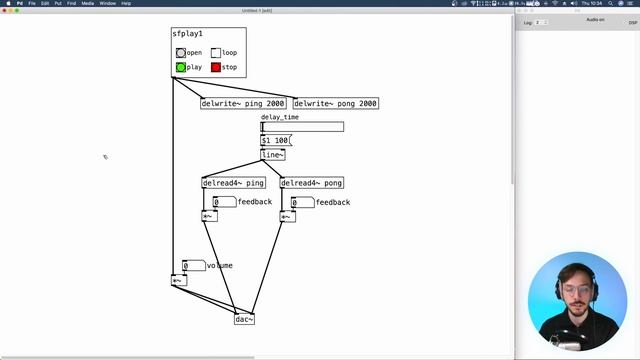Select the delwrite~ pong 2000 object
This screenshot has height=360, width=640.
click(x=336, y=103)
